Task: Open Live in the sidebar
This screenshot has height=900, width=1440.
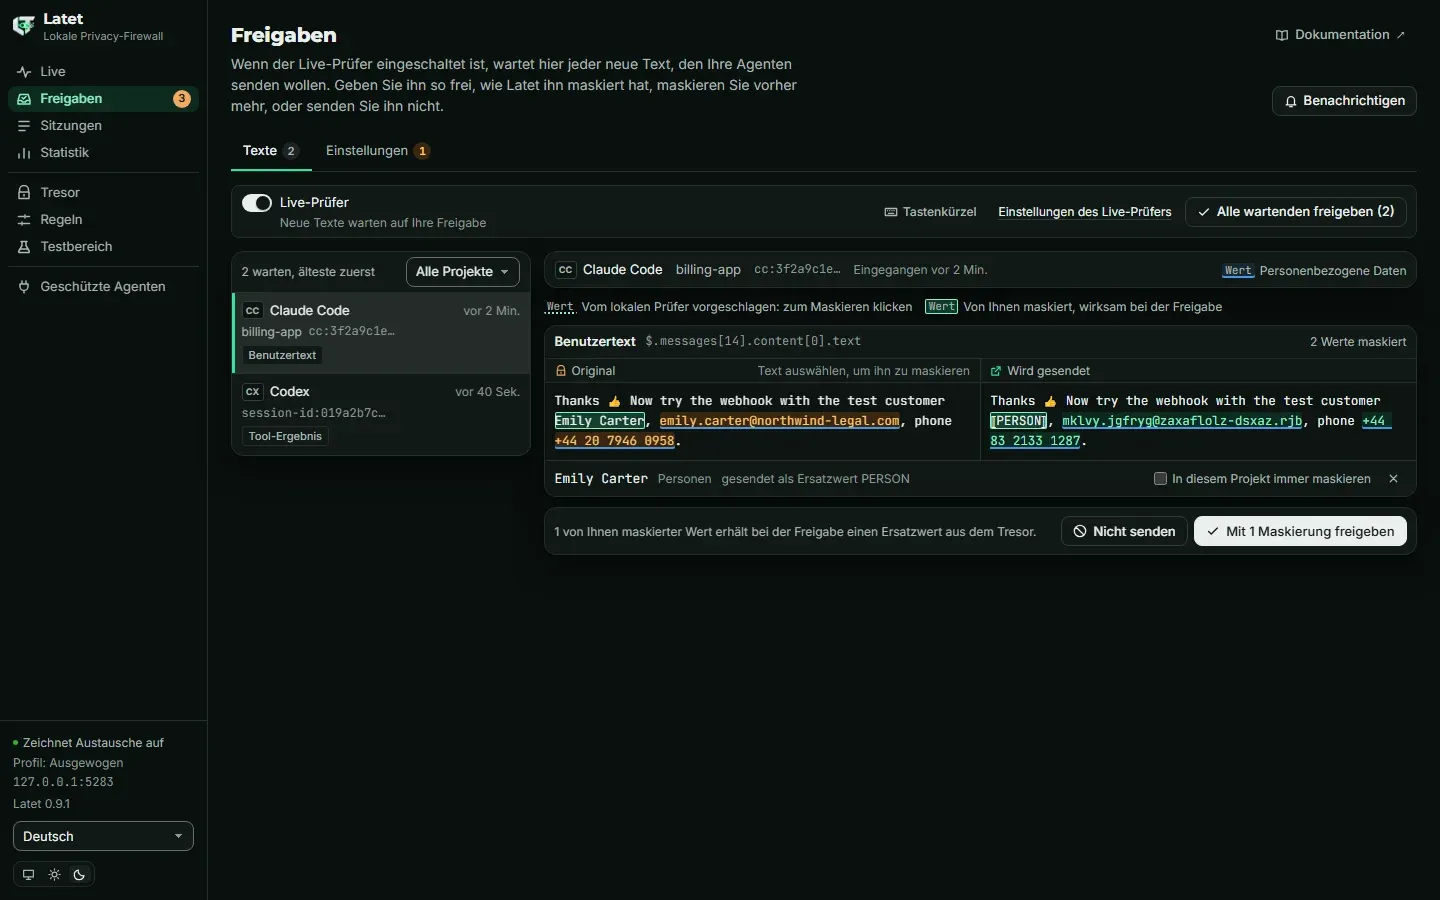Action: [104, 72]
